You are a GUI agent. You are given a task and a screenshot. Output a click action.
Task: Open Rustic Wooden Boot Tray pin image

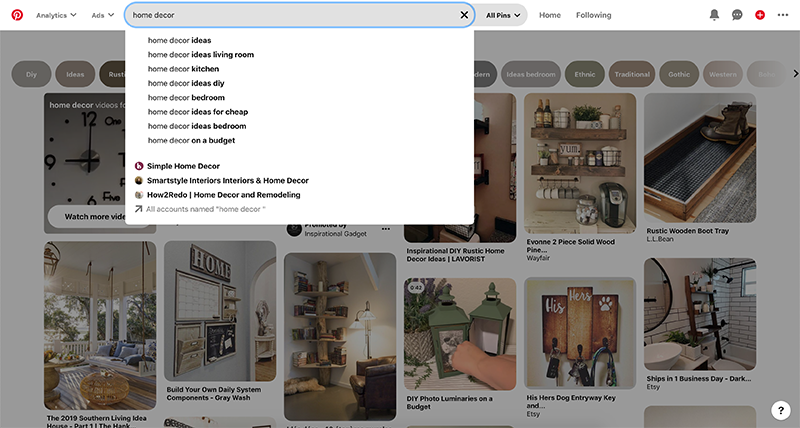[700, 158]
